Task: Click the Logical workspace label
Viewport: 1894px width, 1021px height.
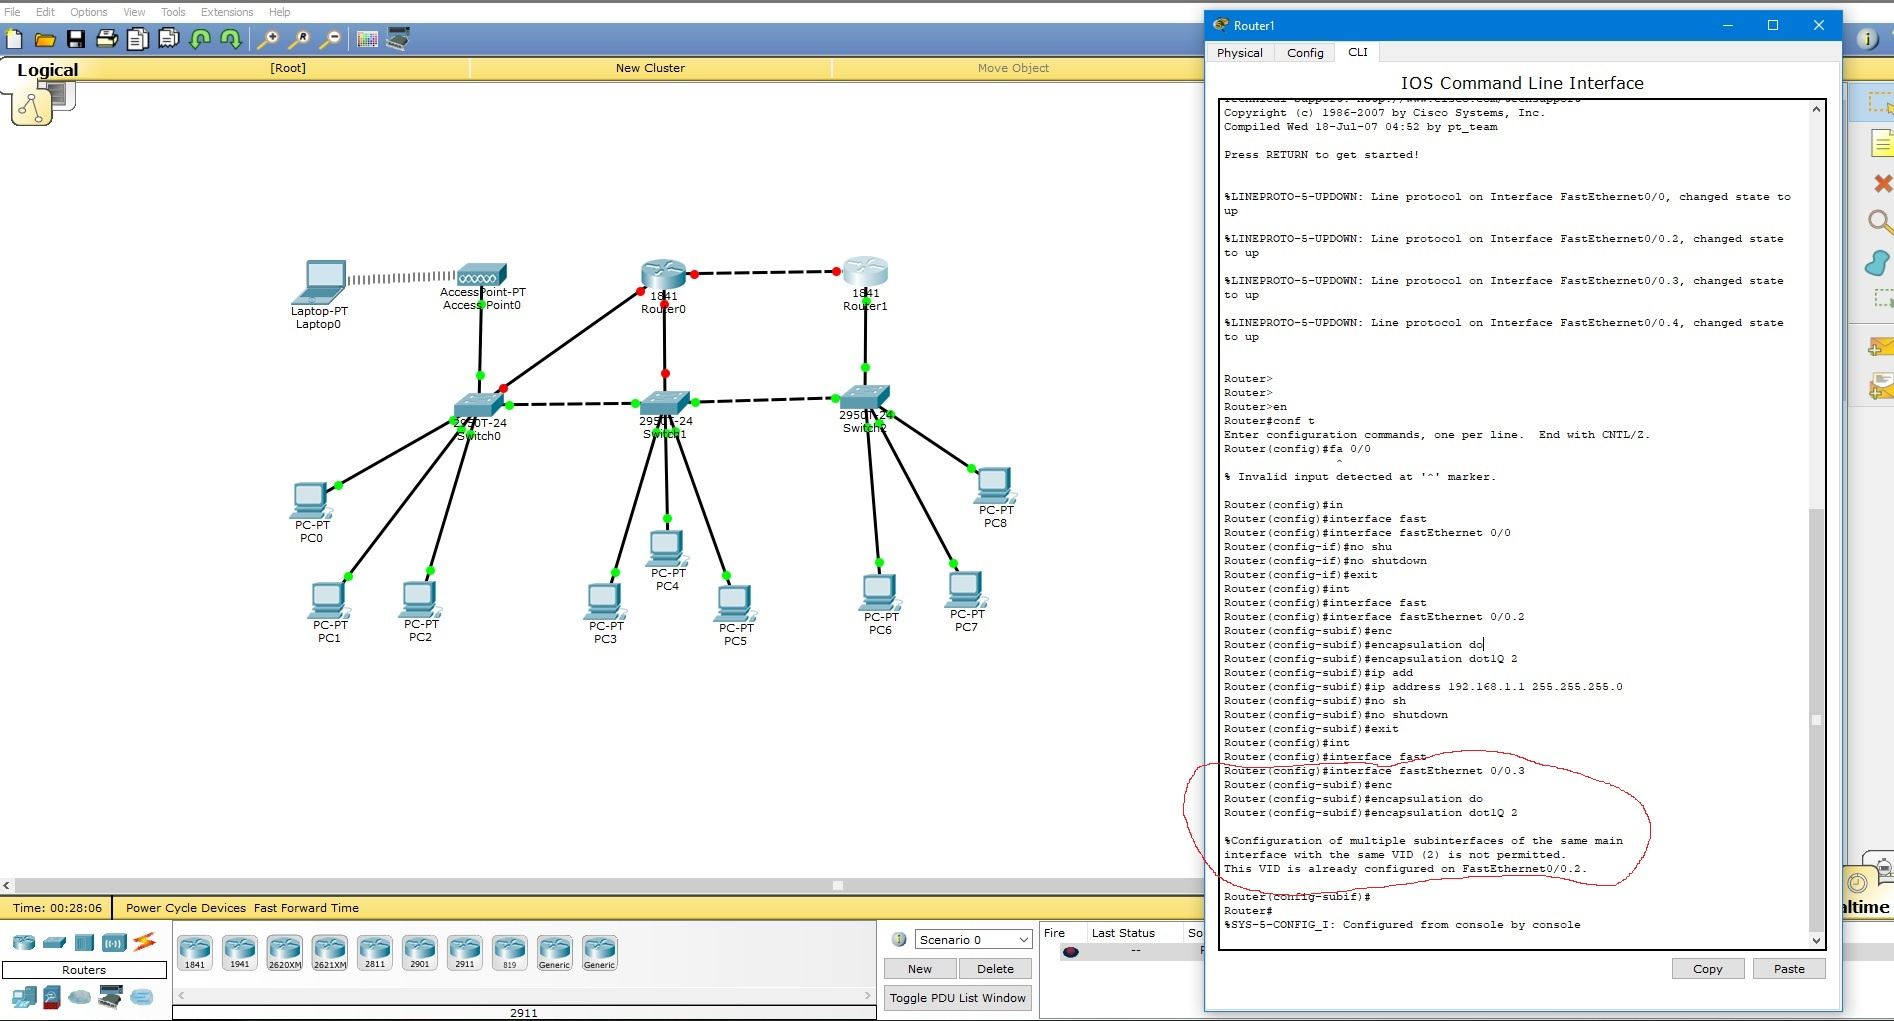Action: [47, 70]
